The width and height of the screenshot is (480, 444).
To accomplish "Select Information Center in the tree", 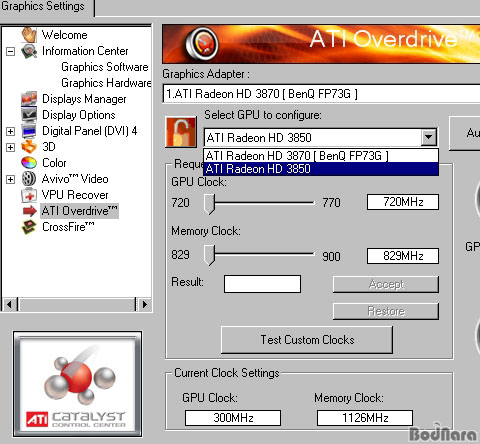I will [85, 51].
